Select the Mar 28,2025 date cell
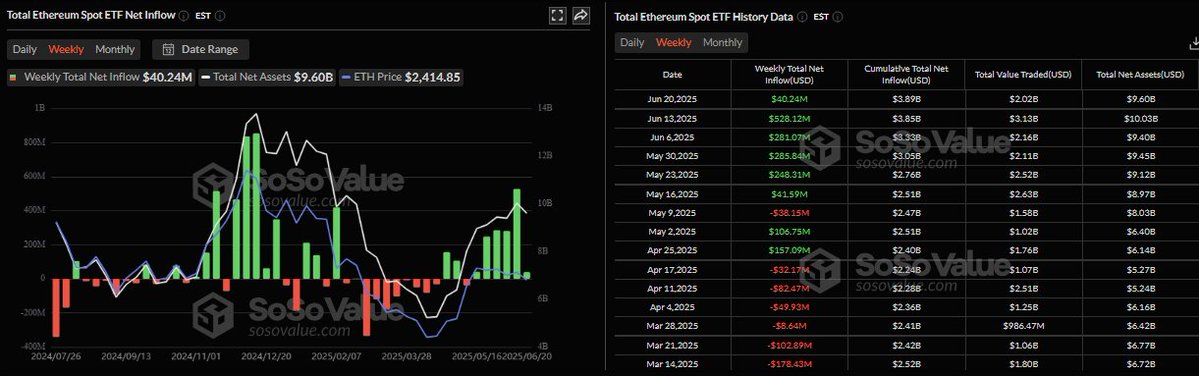Viewport: 1199px width, 376px height. [672, 326]
